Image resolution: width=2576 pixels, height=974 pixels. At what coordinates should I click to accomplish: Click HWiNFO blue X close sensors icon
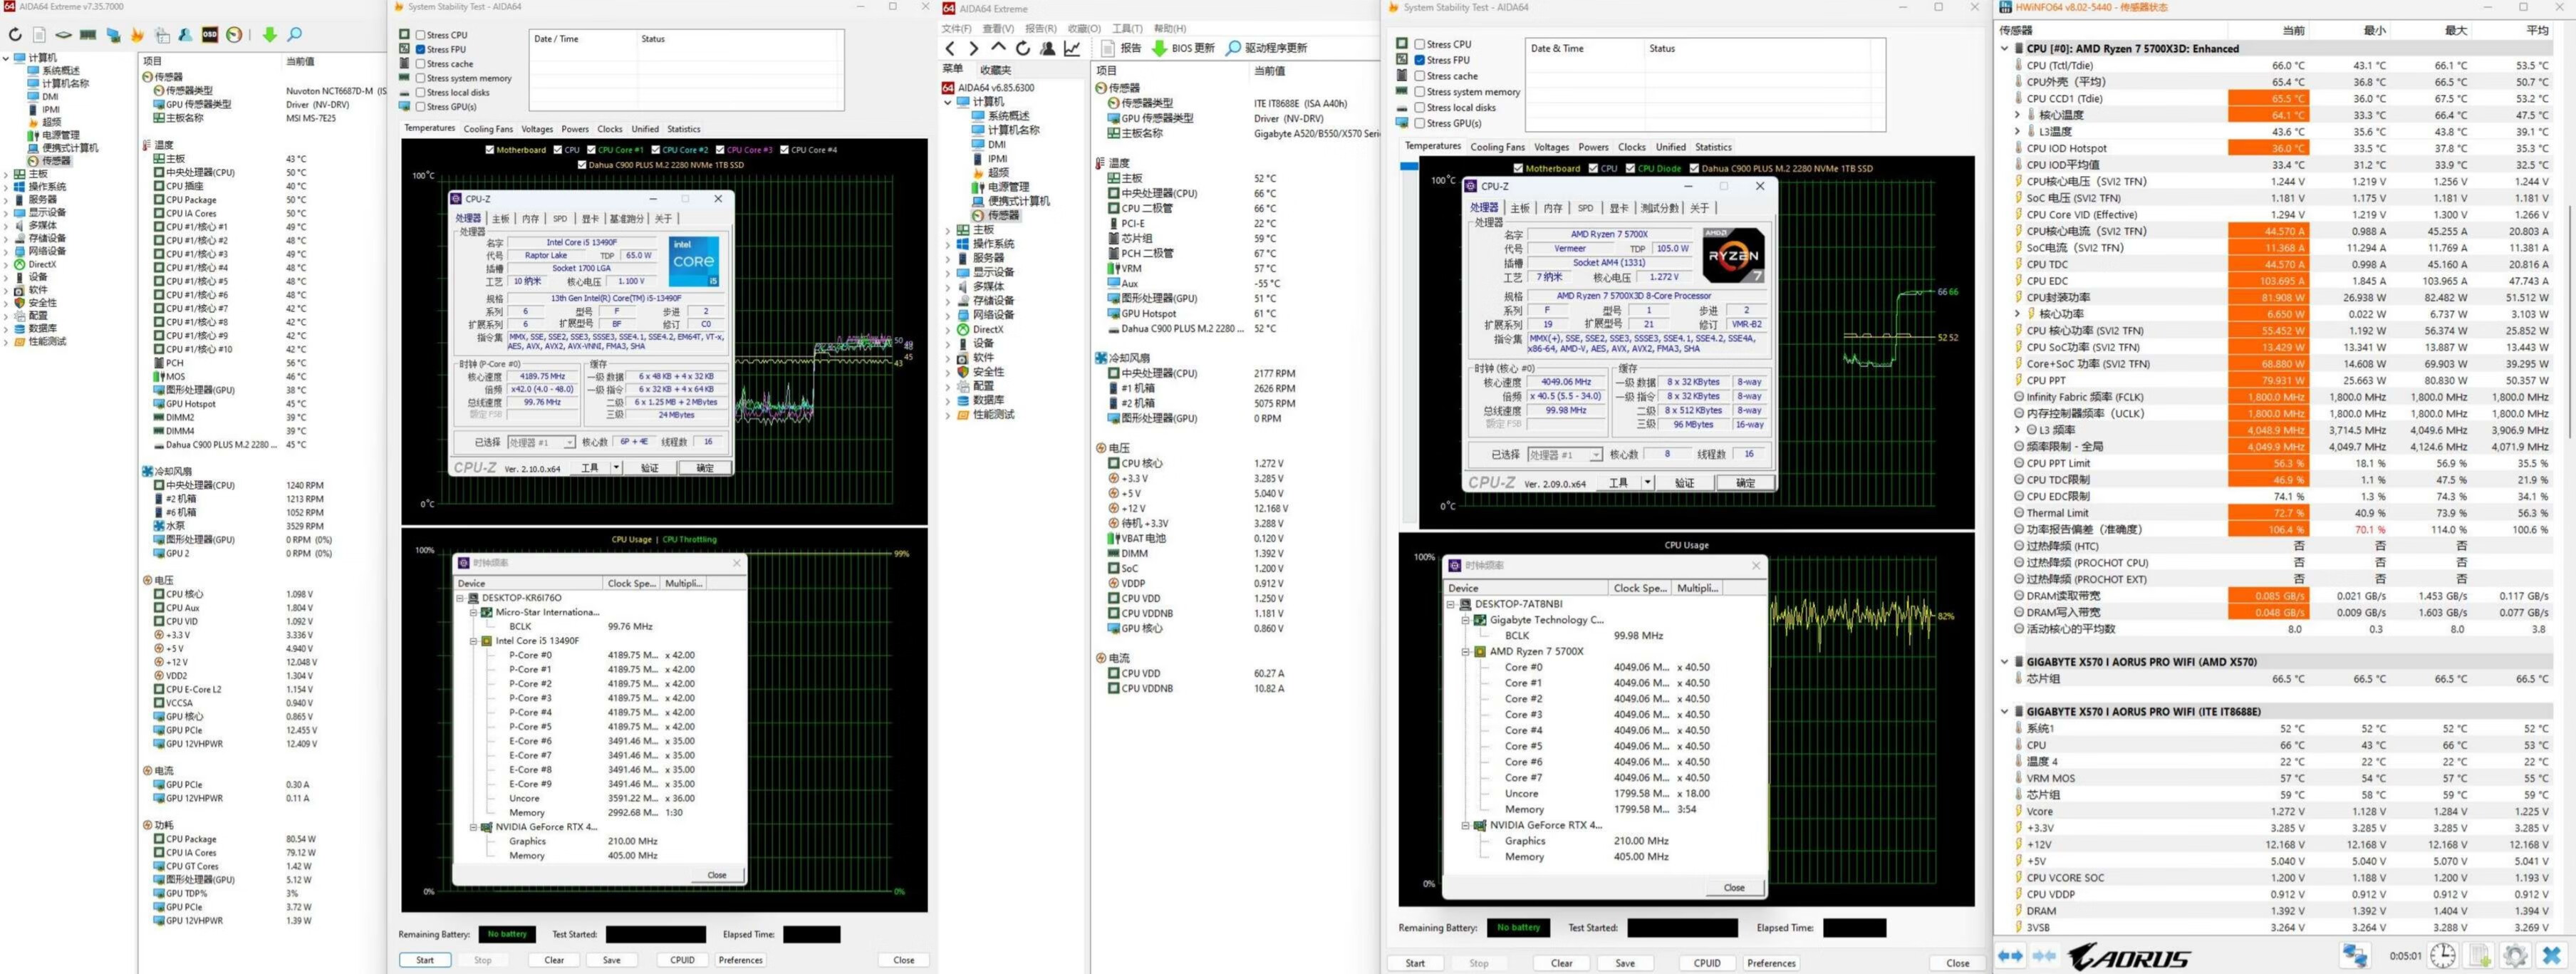pyautogui.click(x=2552, y=955)
